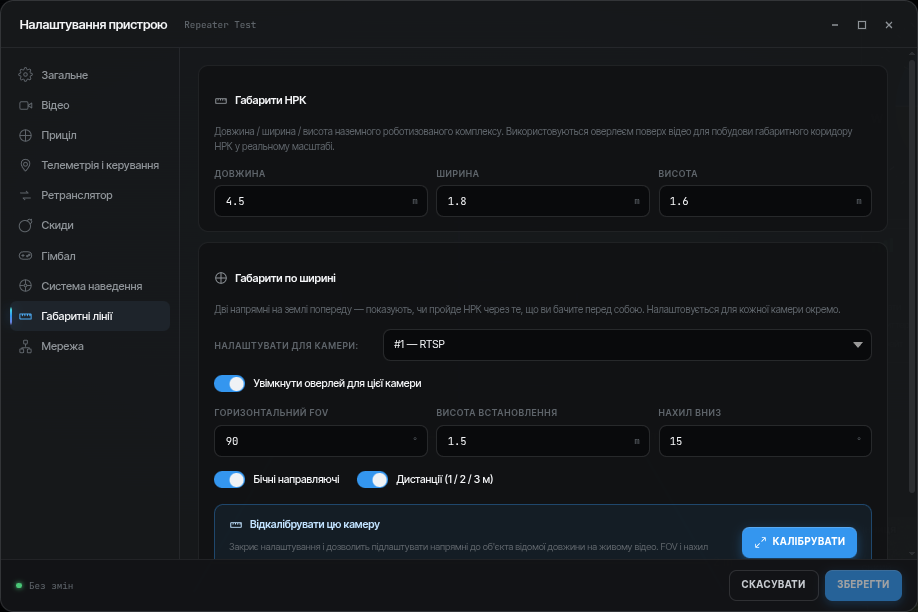Click the КАЛІБРУВАТИ button

799,542
